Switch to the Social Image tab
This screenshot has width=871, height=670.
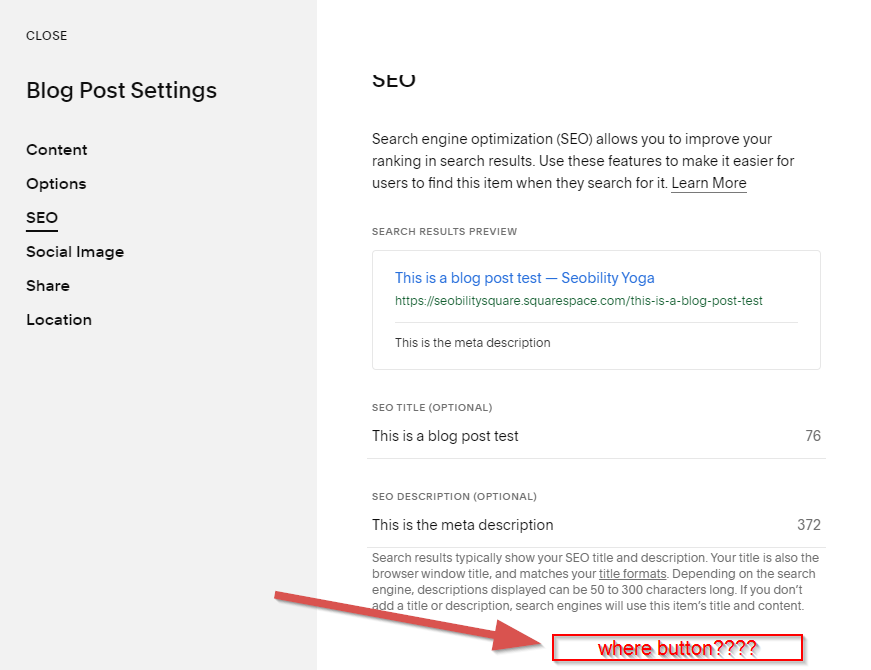coord(75,251)
